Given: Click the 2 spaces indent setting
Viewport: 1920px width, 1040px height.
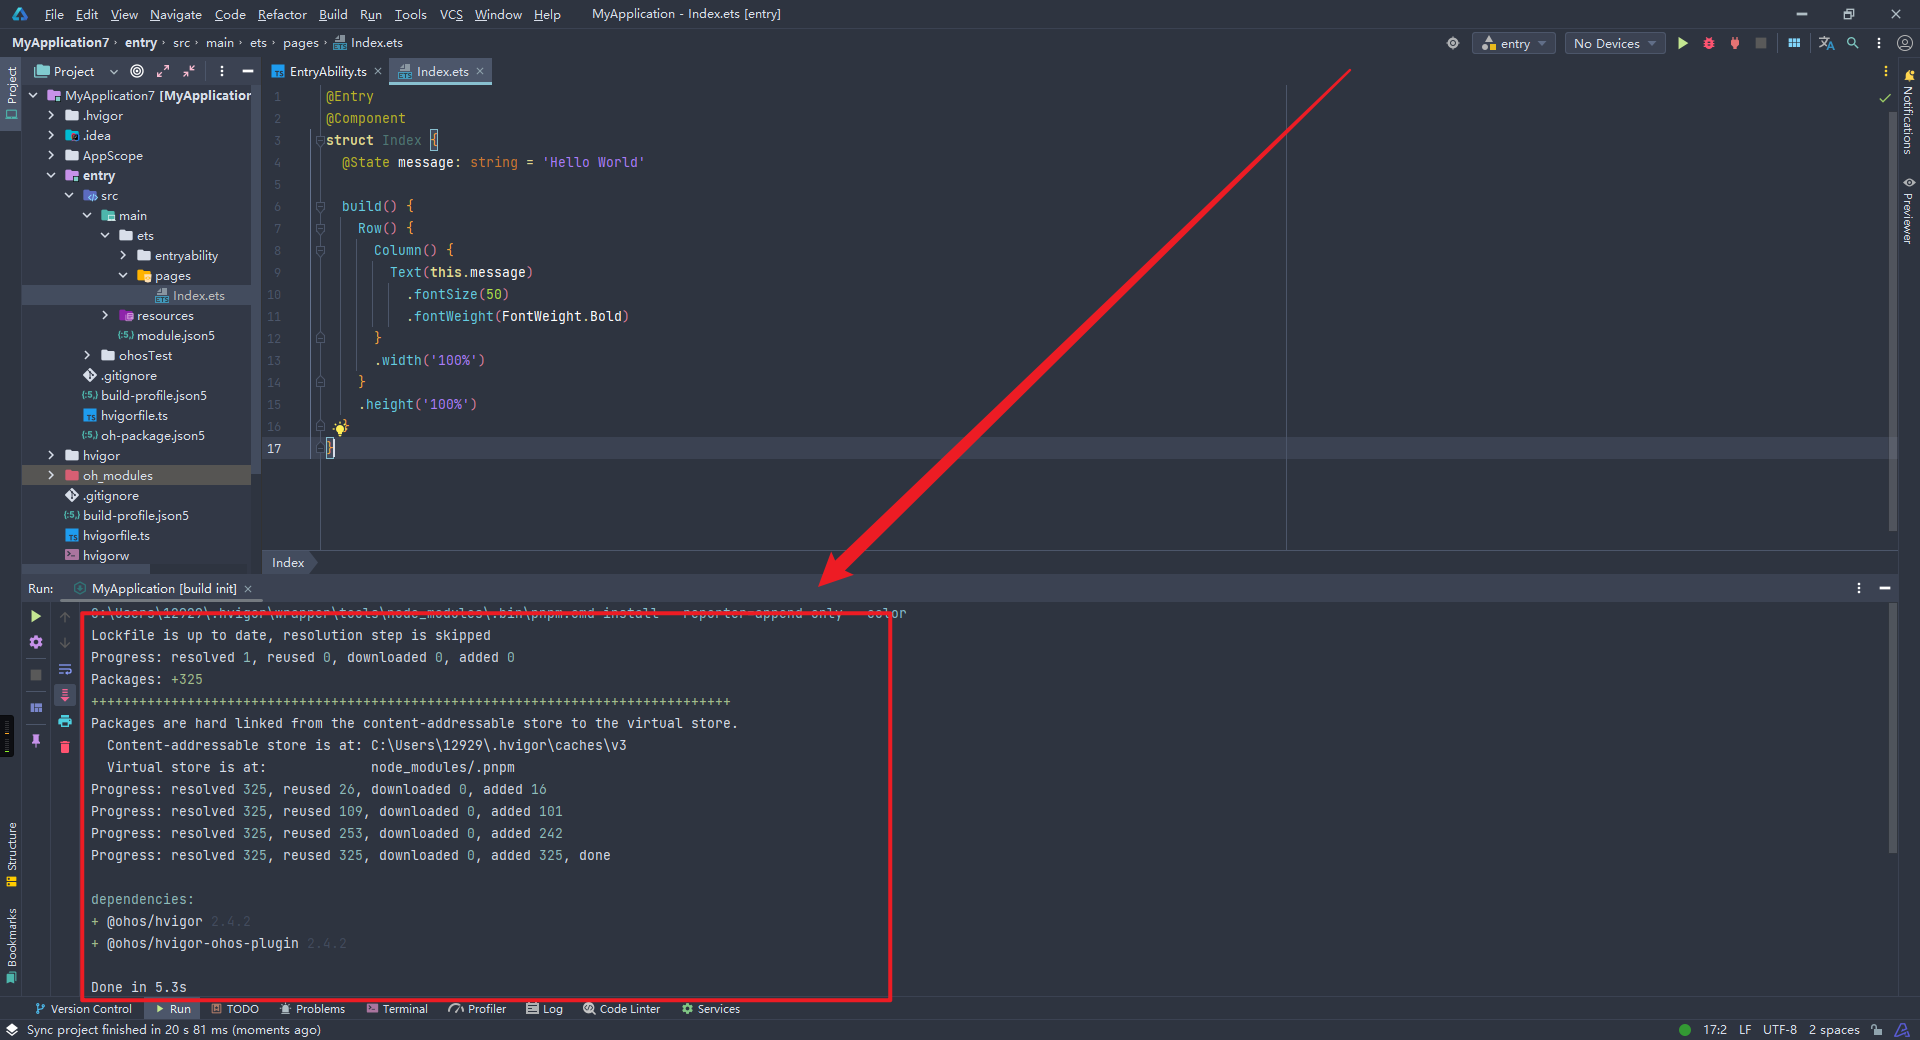Looking at the screenshot, I should 1834,1029.
